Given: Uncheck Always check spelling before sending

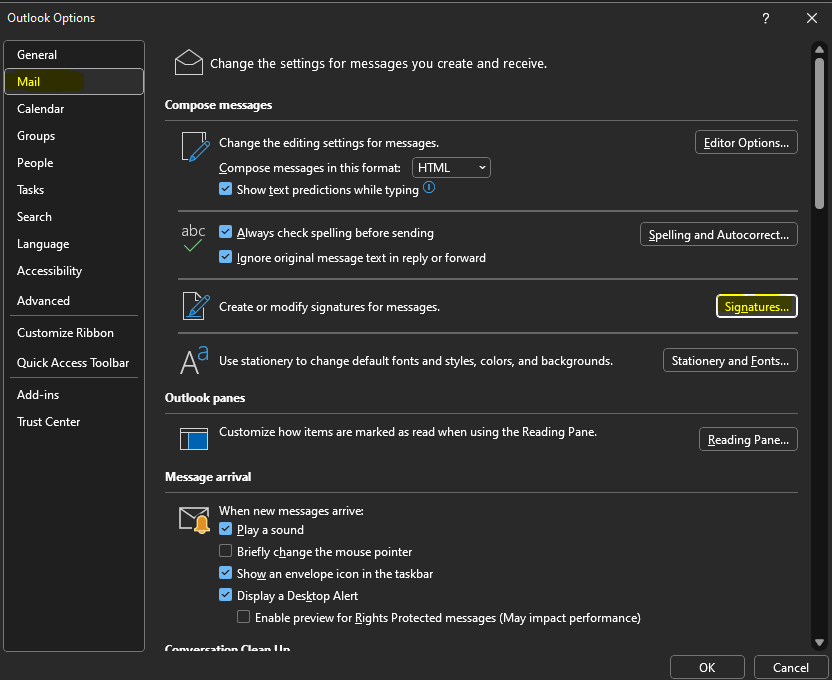Looking at the screenshot, I should click(x=225, y=233).
